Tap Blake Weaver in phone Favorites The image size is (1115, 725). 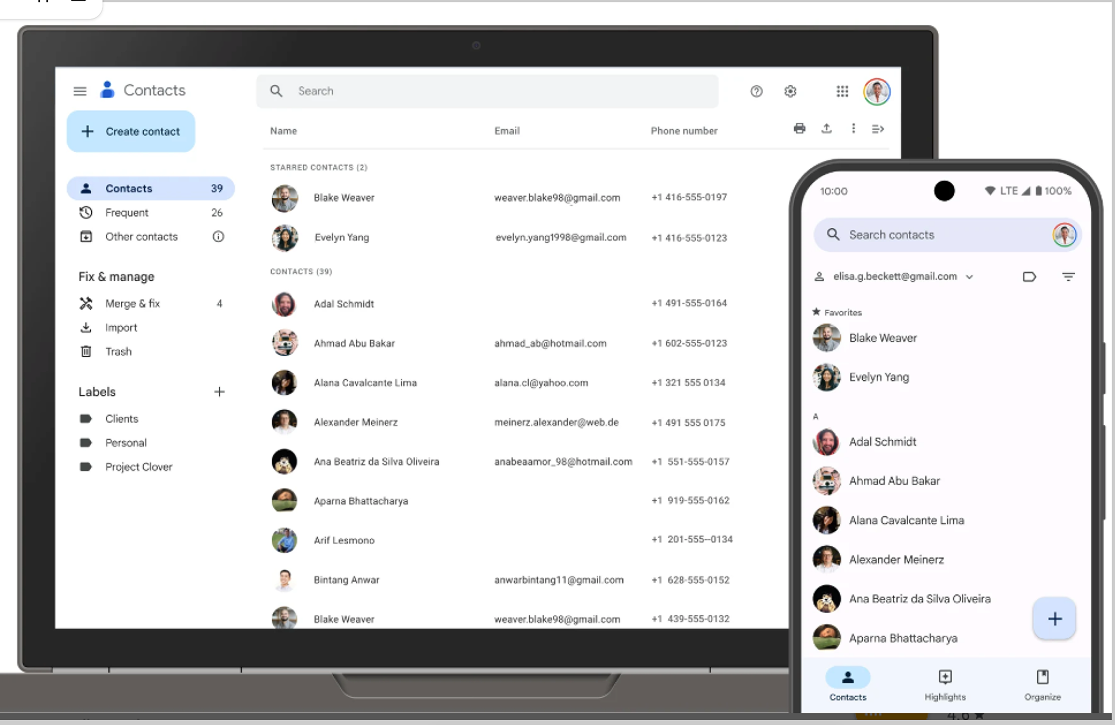click(946, 338)
